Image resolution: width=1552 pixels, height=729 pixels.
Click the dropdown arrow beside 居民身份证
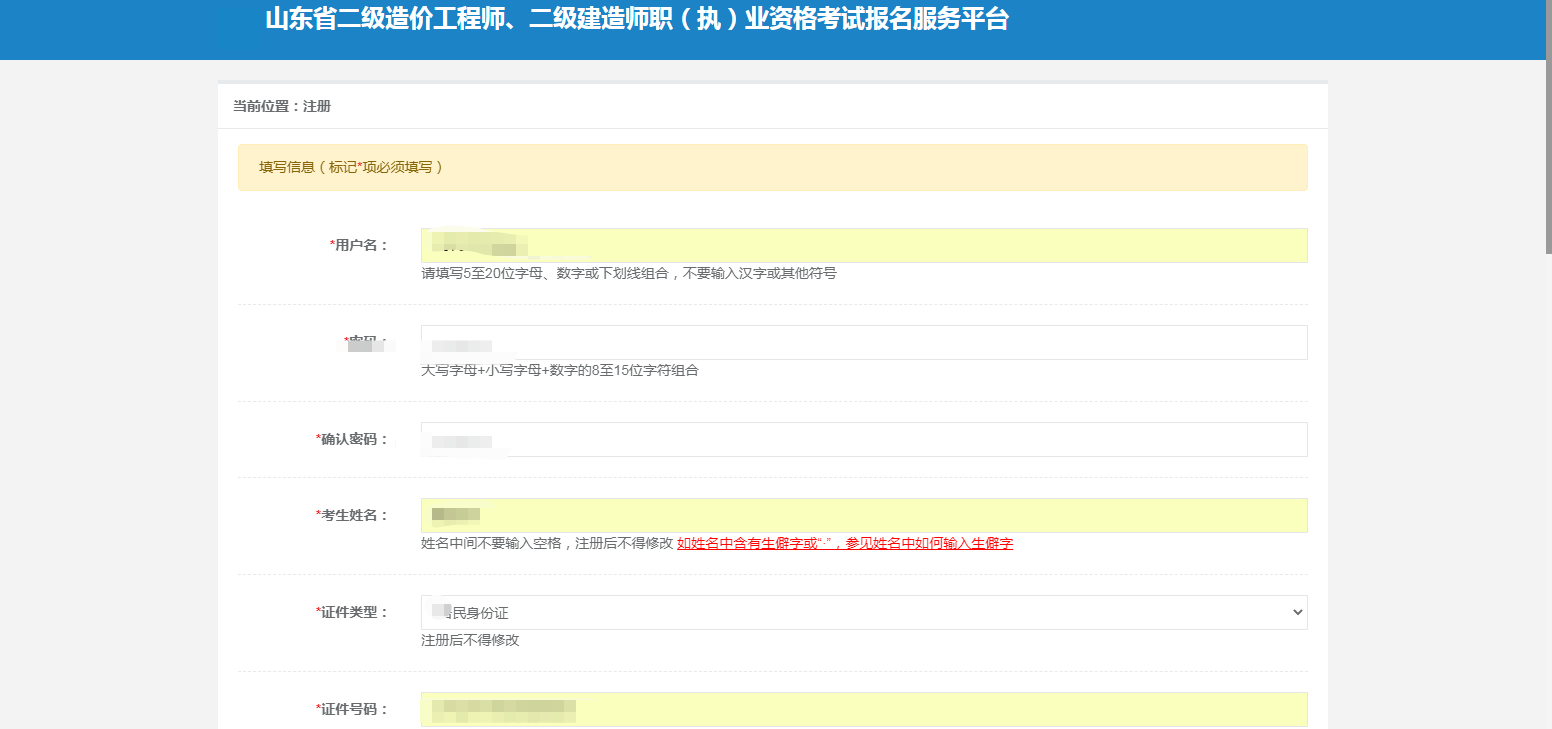pos(1297,611)
